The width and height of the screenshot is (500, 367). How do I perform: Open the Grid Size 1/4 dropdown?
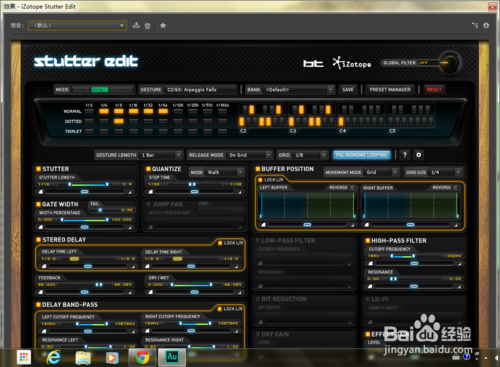point(446,172)
